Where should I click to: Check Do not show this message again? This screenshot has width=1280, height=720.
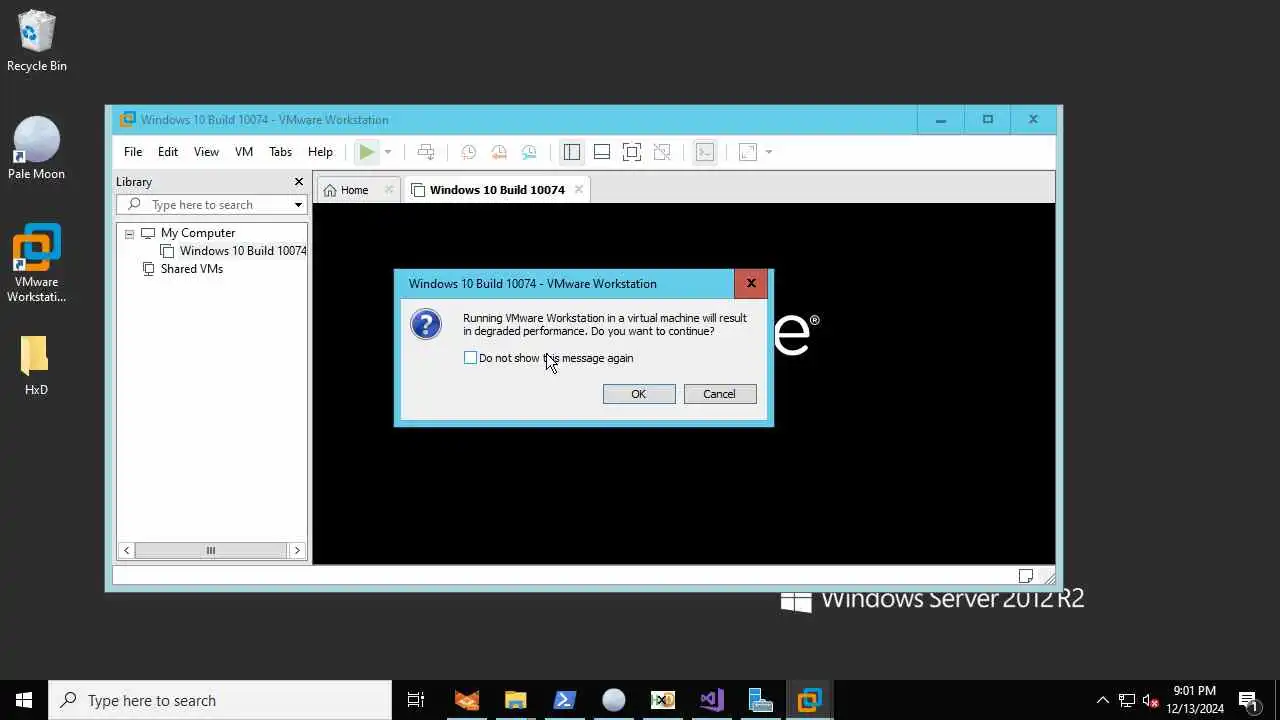coord(470,358)
